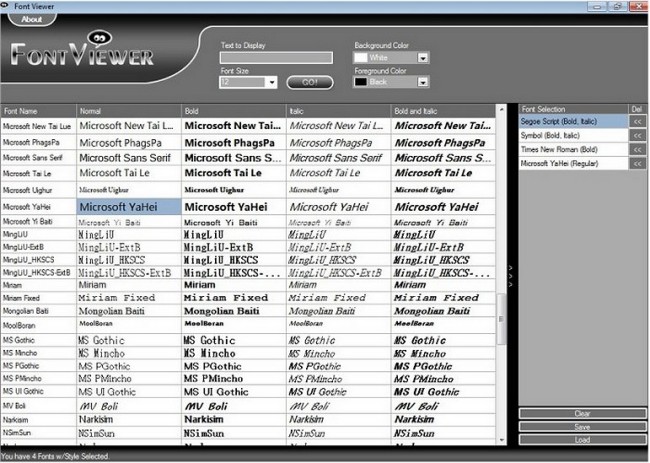Click the Save button
The height and width of the screenshot is (463, 650).
click(582, 427)
